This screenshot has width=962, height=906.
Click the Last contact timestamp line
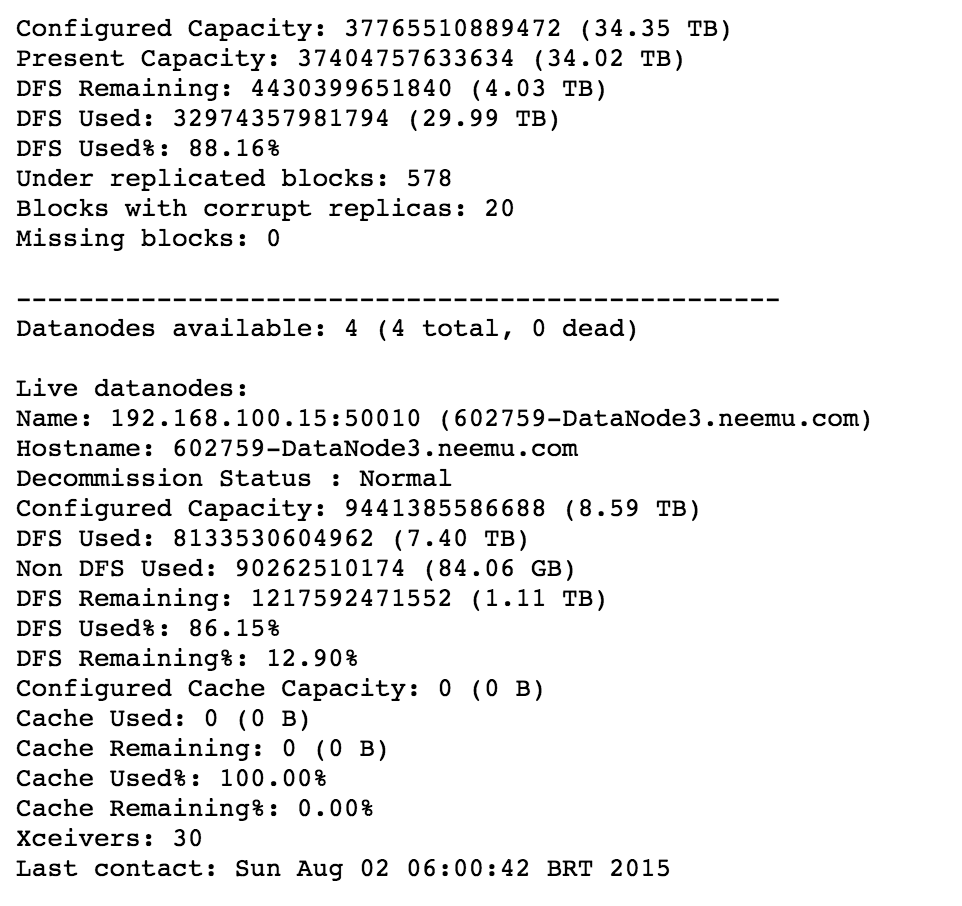click(343, 869)
